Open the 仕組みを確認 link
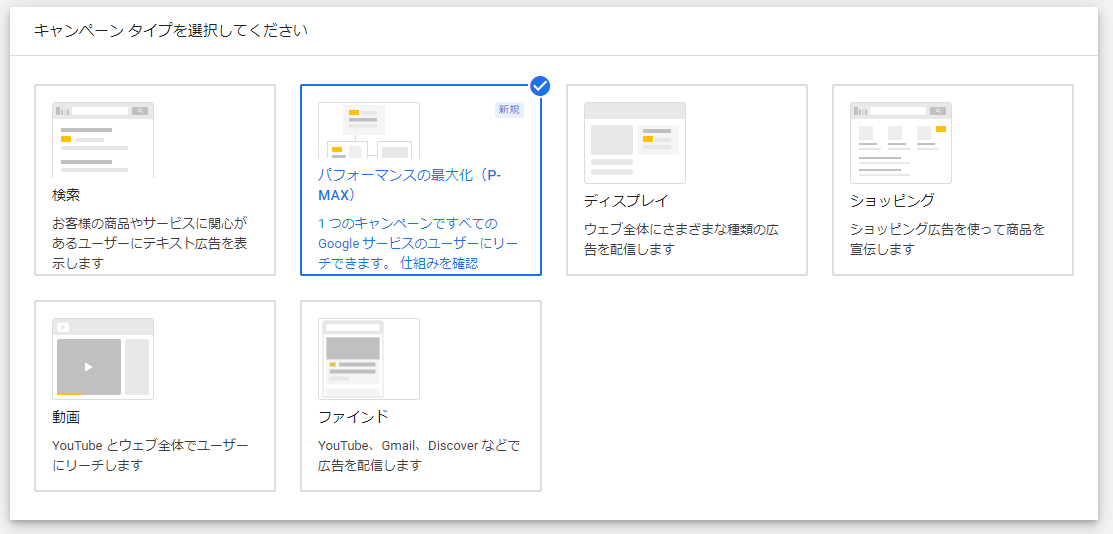 439,264
